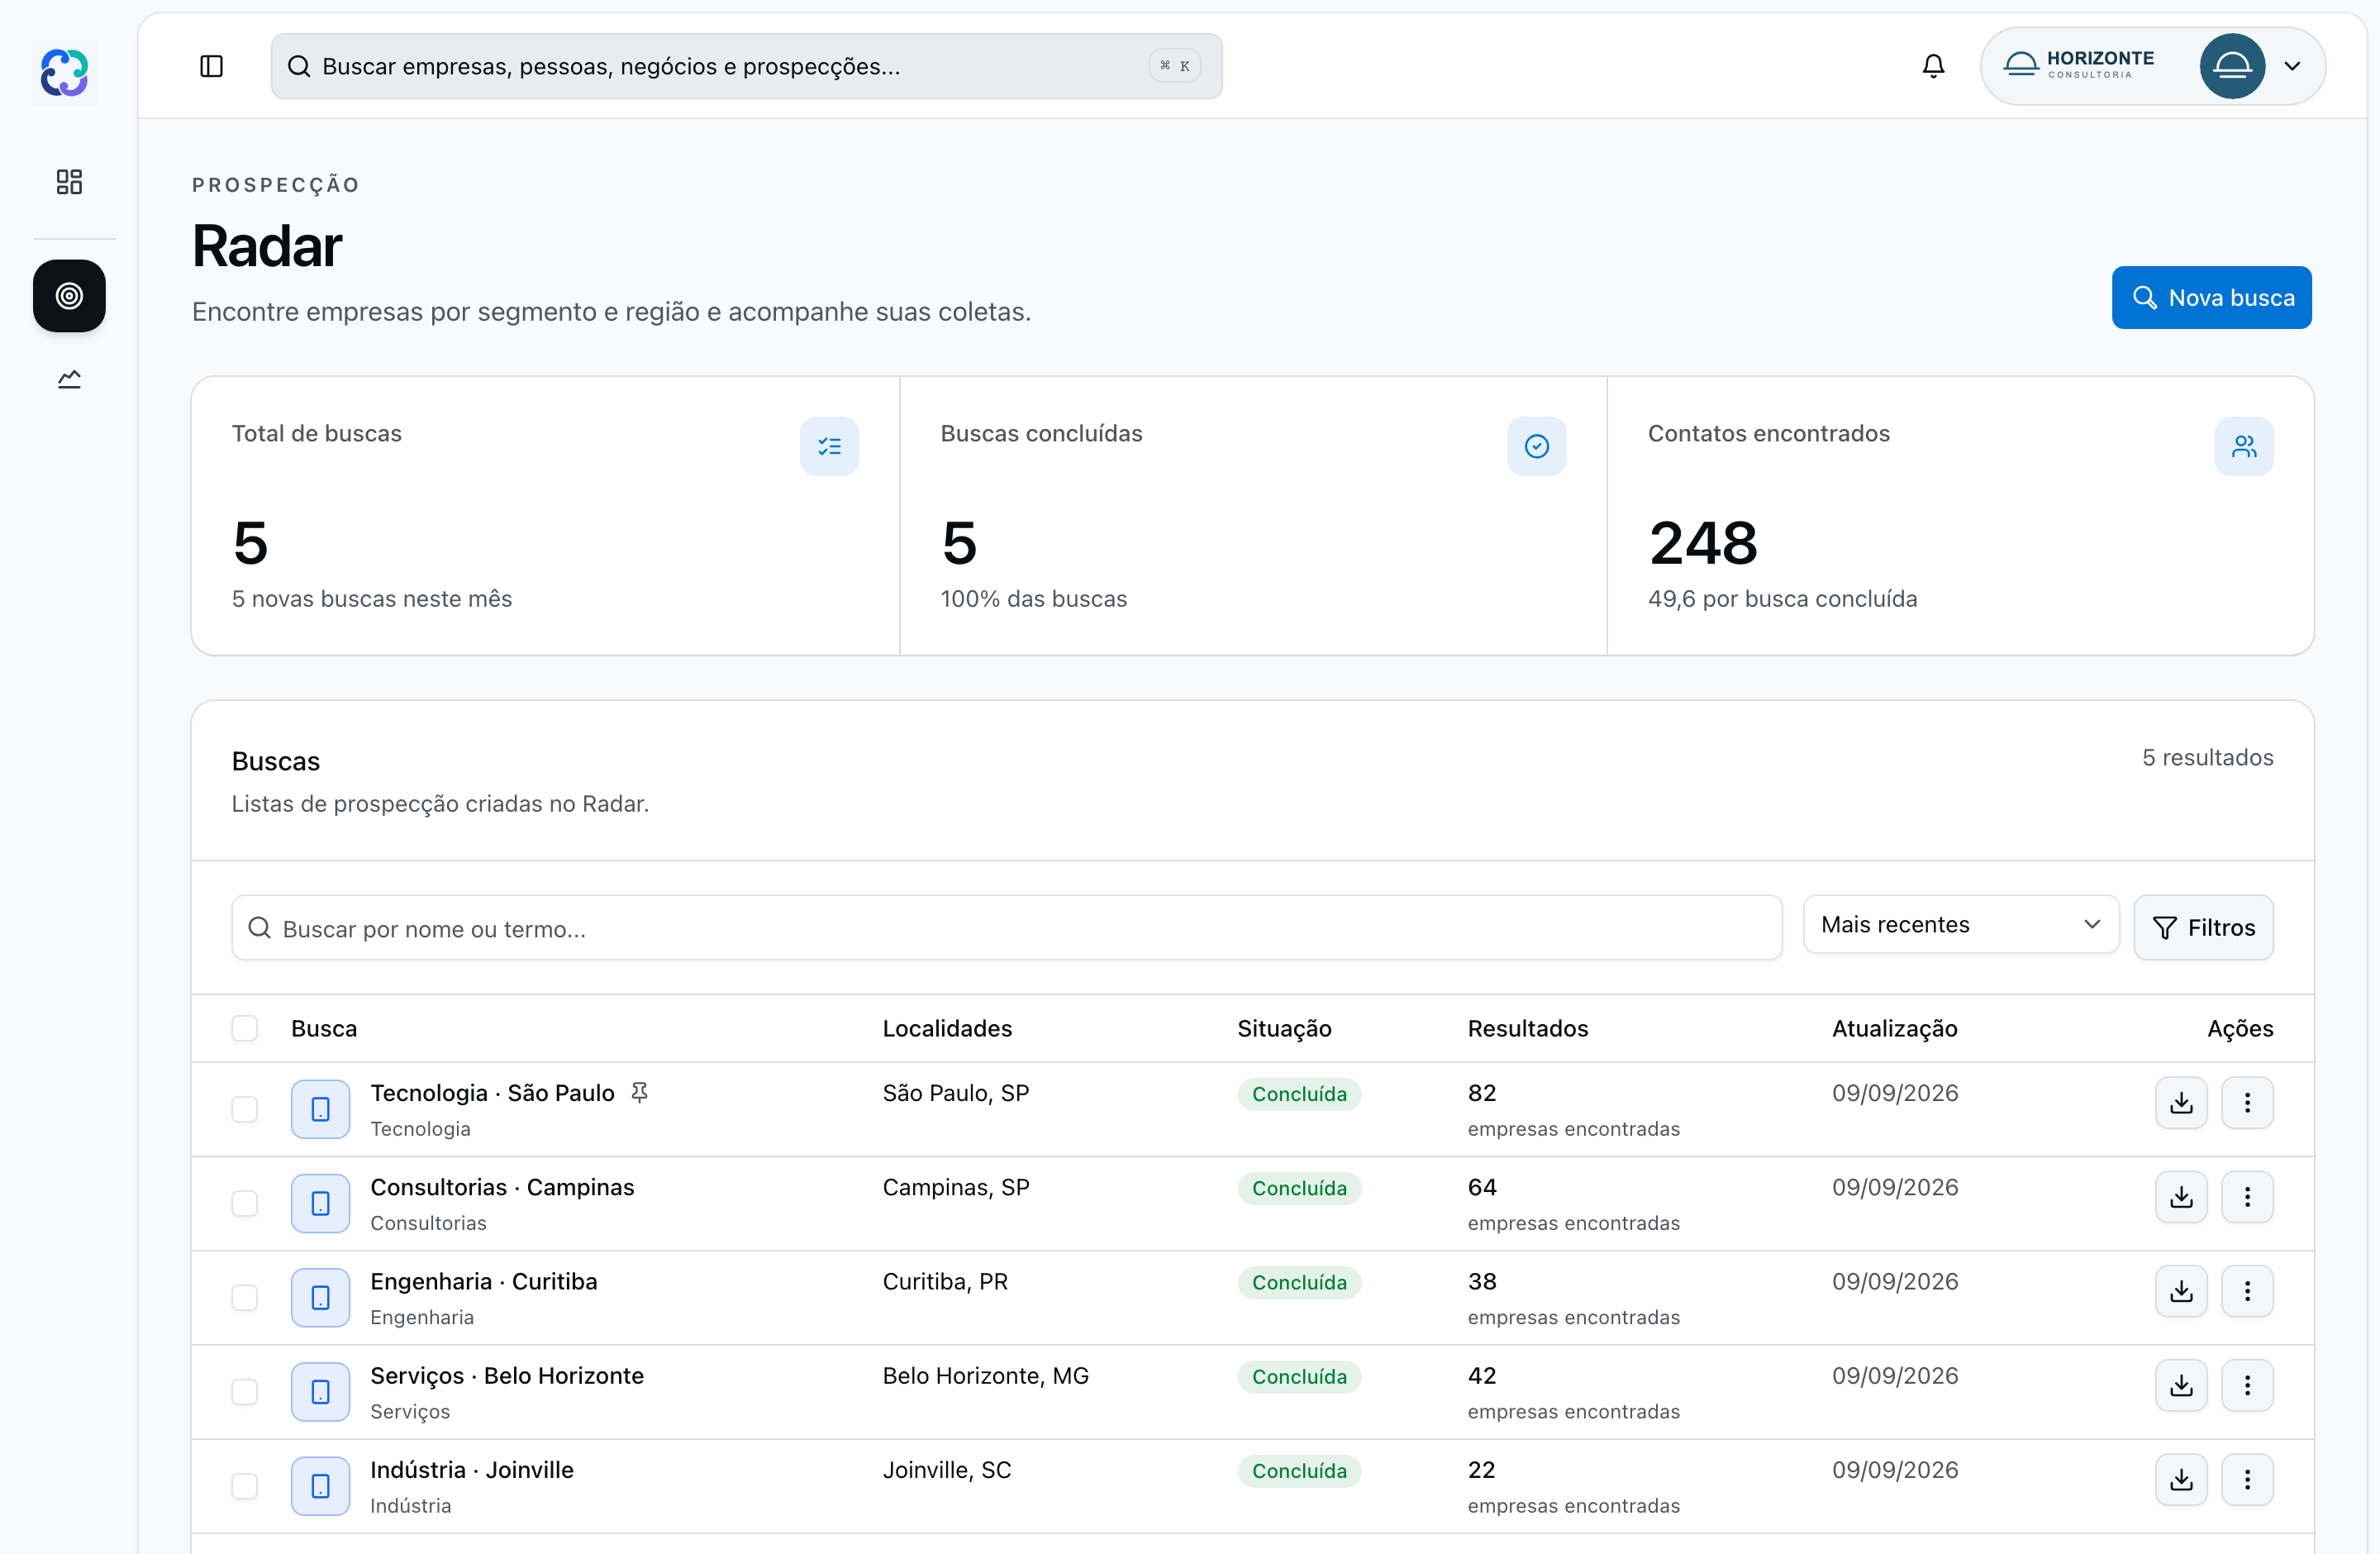Click the Concluída badge in Consultorias · Campinas row
The image size is (2380, 1554).
click(x=1299, y=1188)
